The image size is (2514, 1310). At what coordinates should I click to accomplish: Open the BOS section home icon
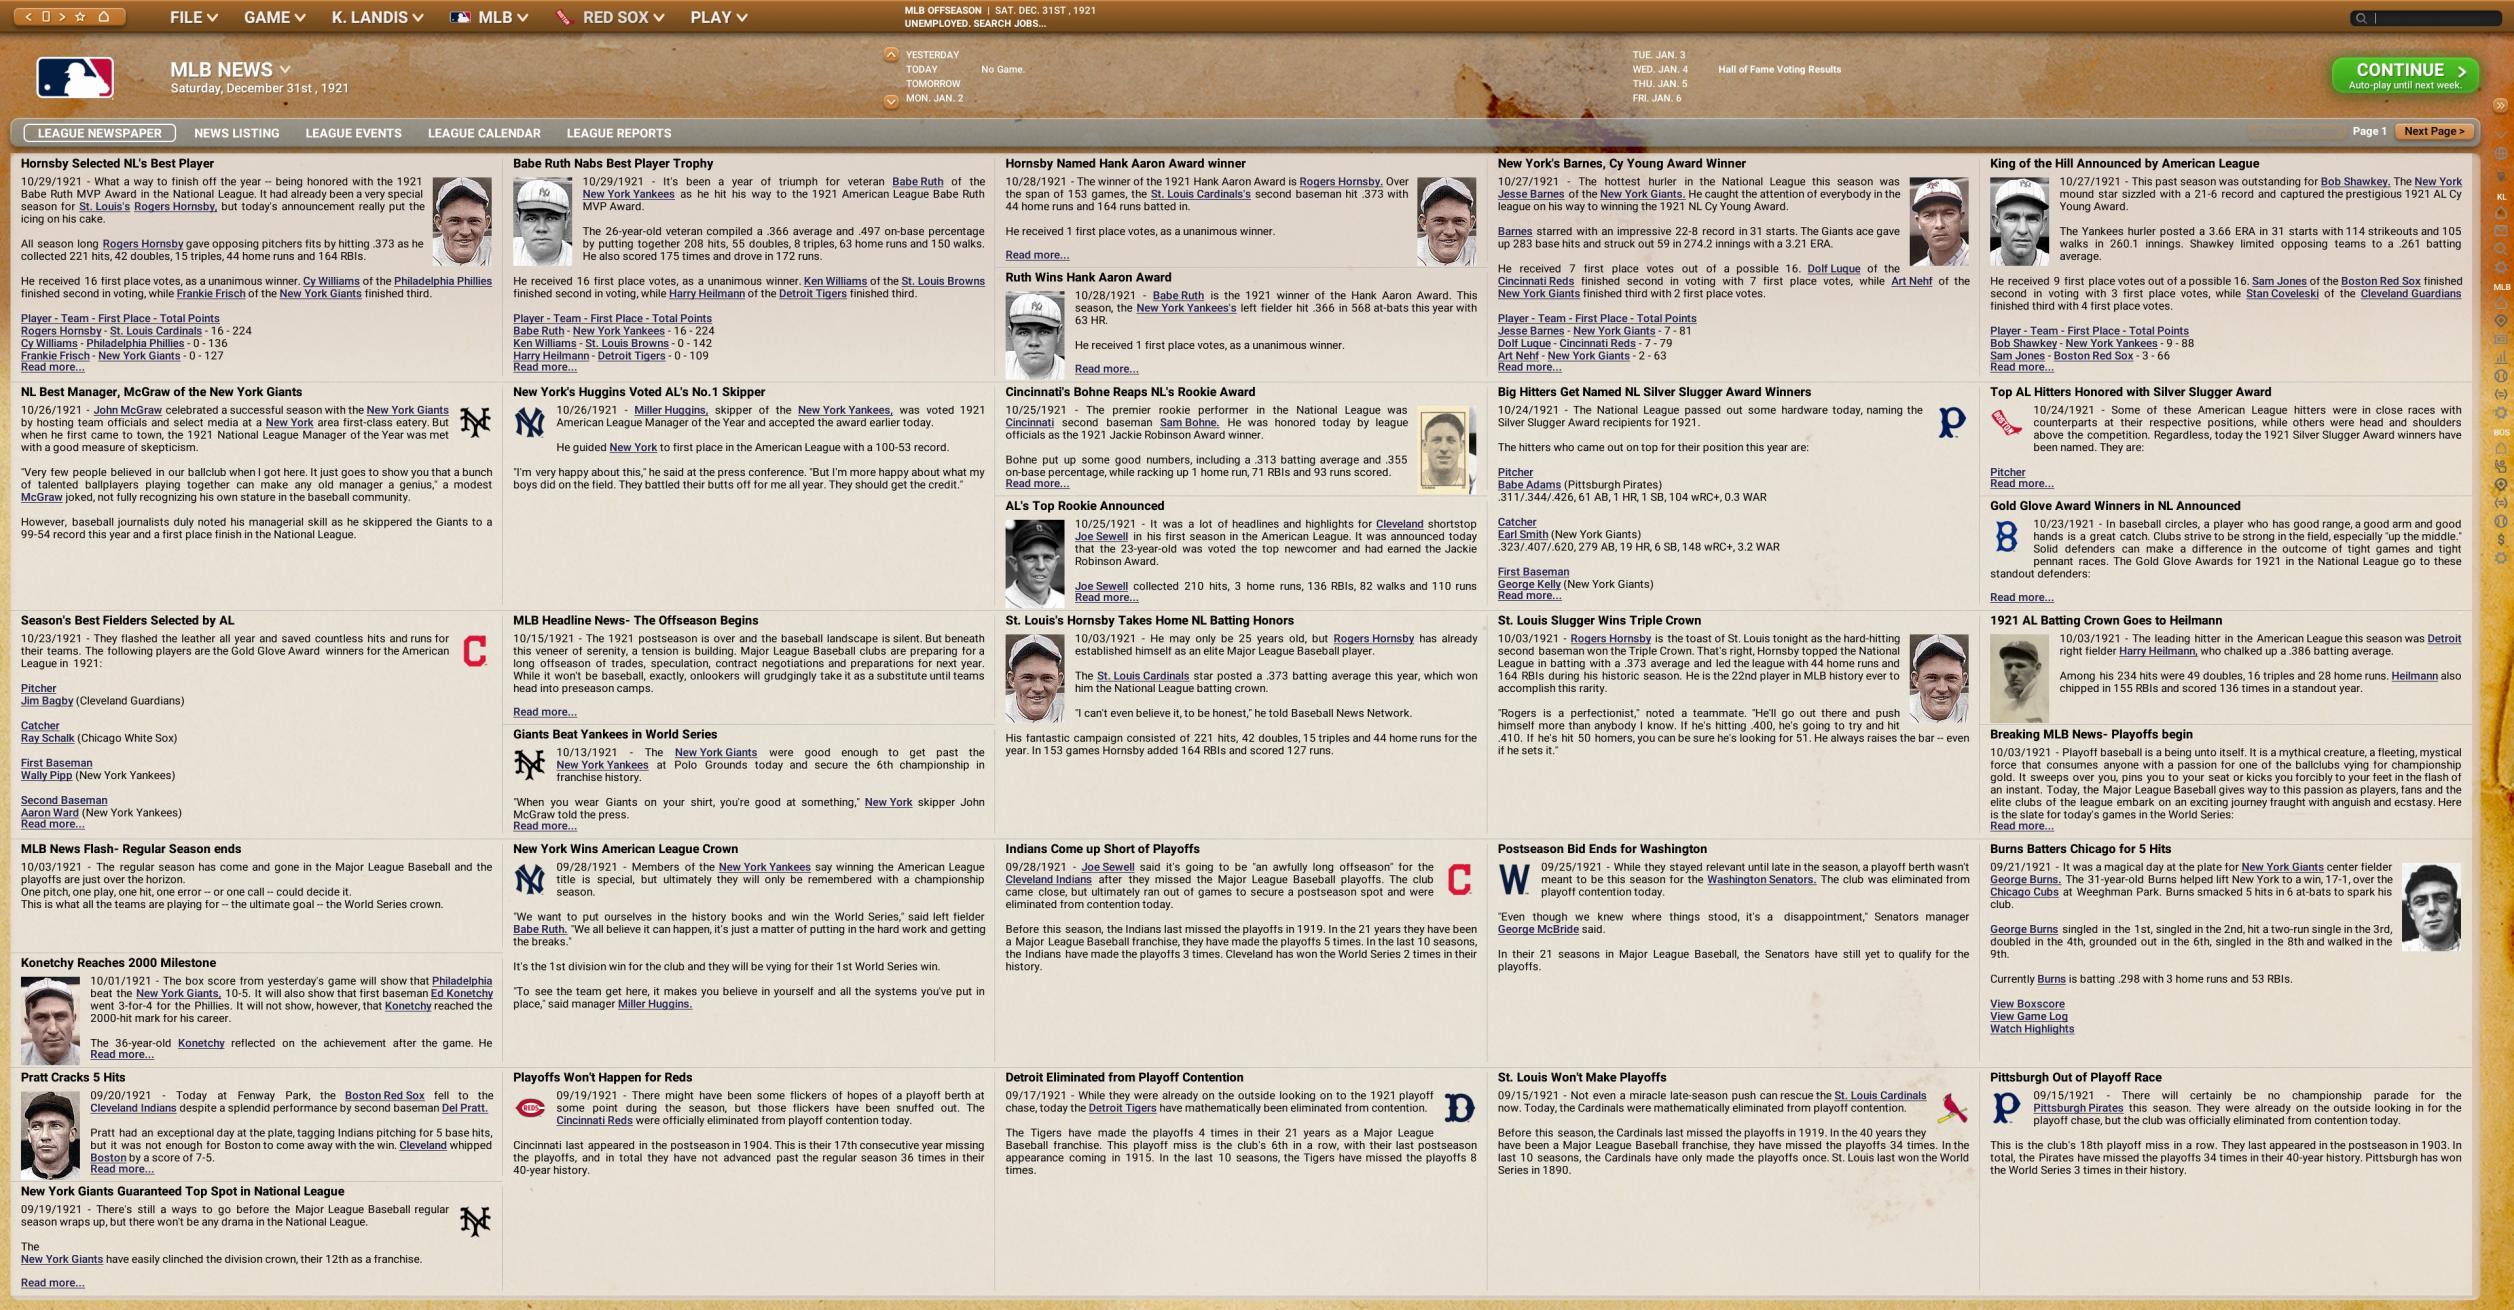[2501, 449]
